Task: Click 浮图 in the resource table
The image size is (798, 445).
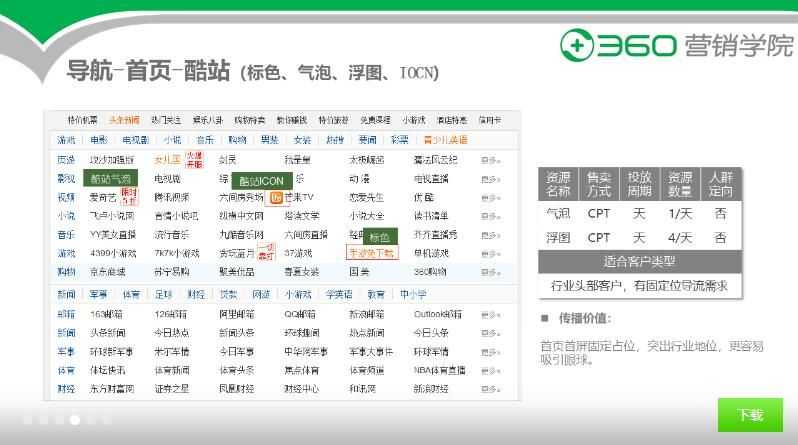Action: pos(558,238)
